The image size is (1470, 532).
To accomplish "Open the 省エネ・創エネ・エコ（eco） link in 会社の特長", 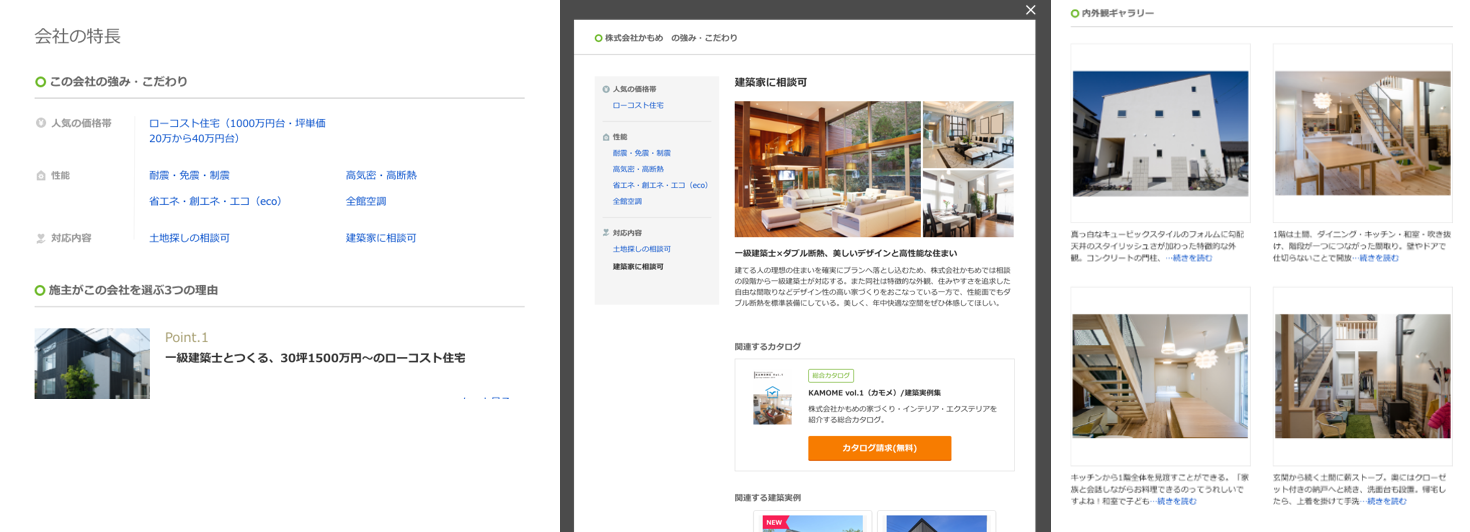I will [x=215, y=201].
